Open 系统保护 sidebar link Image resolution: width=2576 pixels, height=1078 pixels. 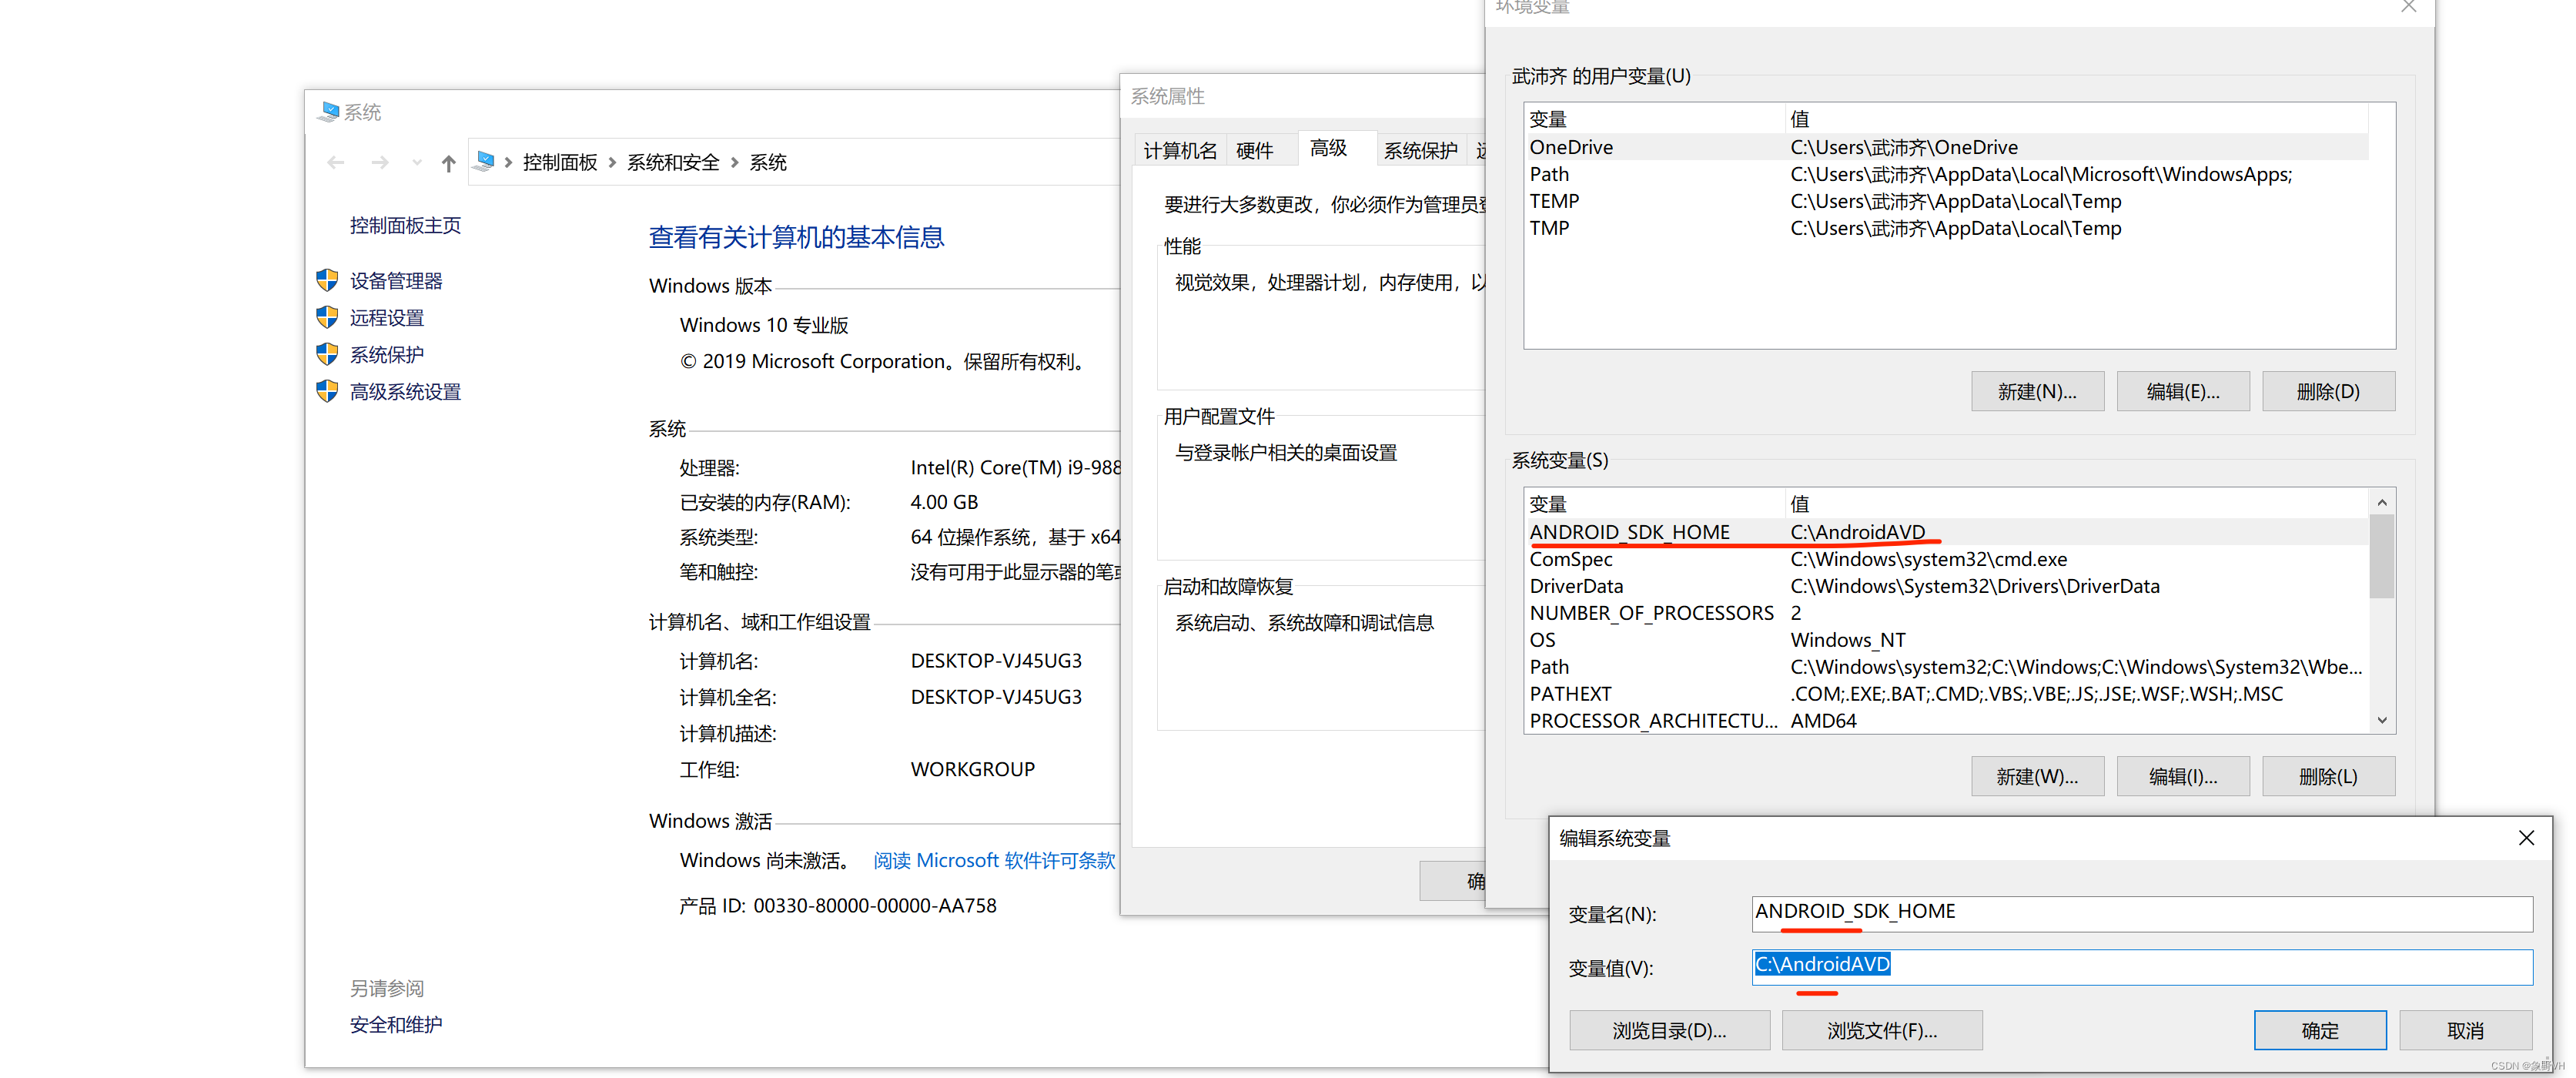[x=387, y=355]
